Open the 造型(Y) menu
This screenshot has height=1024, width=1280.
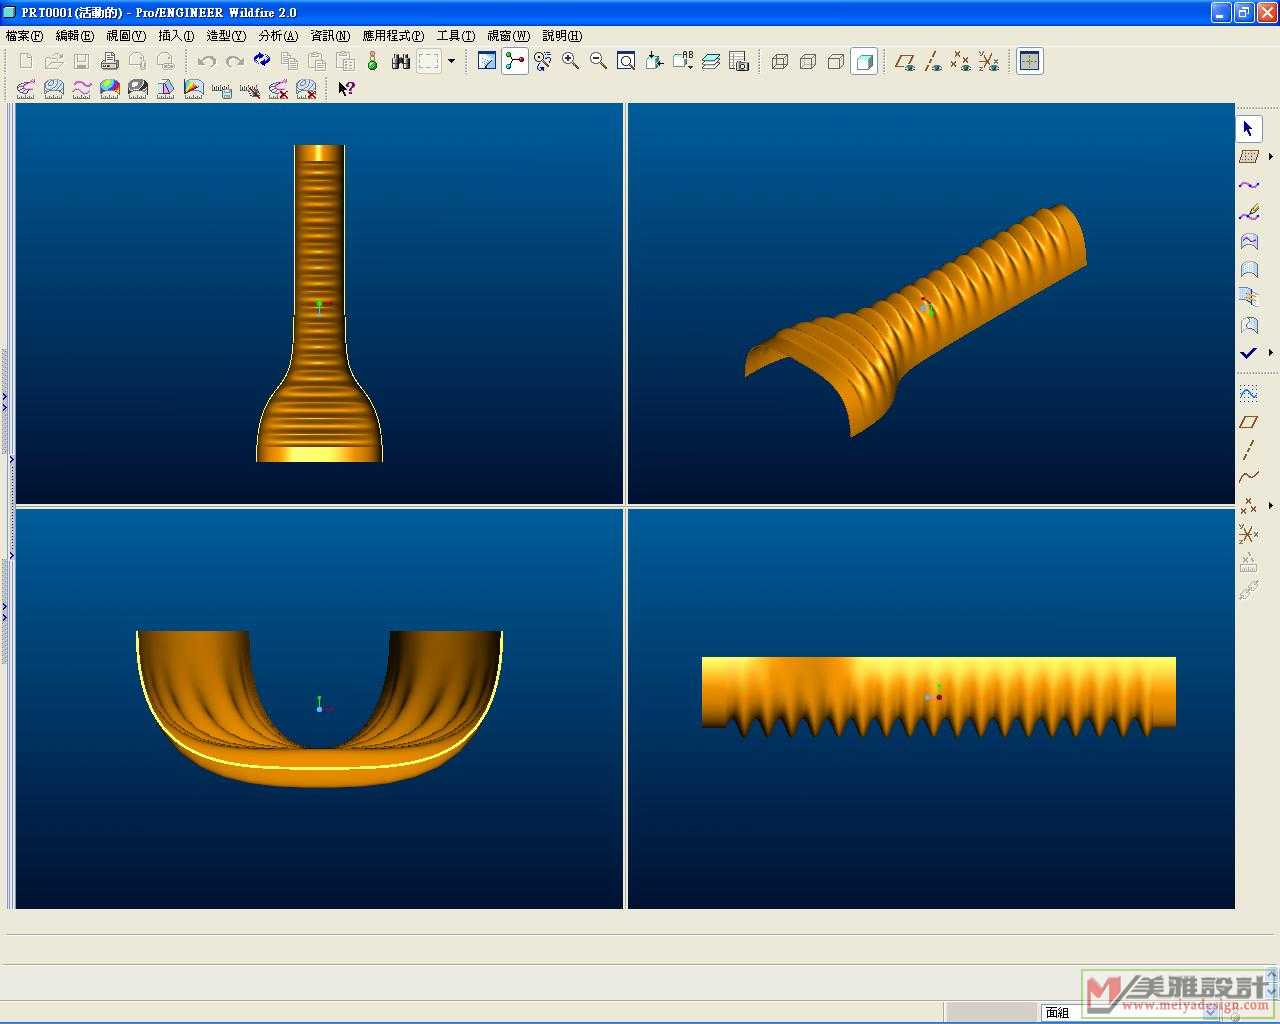[226, 35]
